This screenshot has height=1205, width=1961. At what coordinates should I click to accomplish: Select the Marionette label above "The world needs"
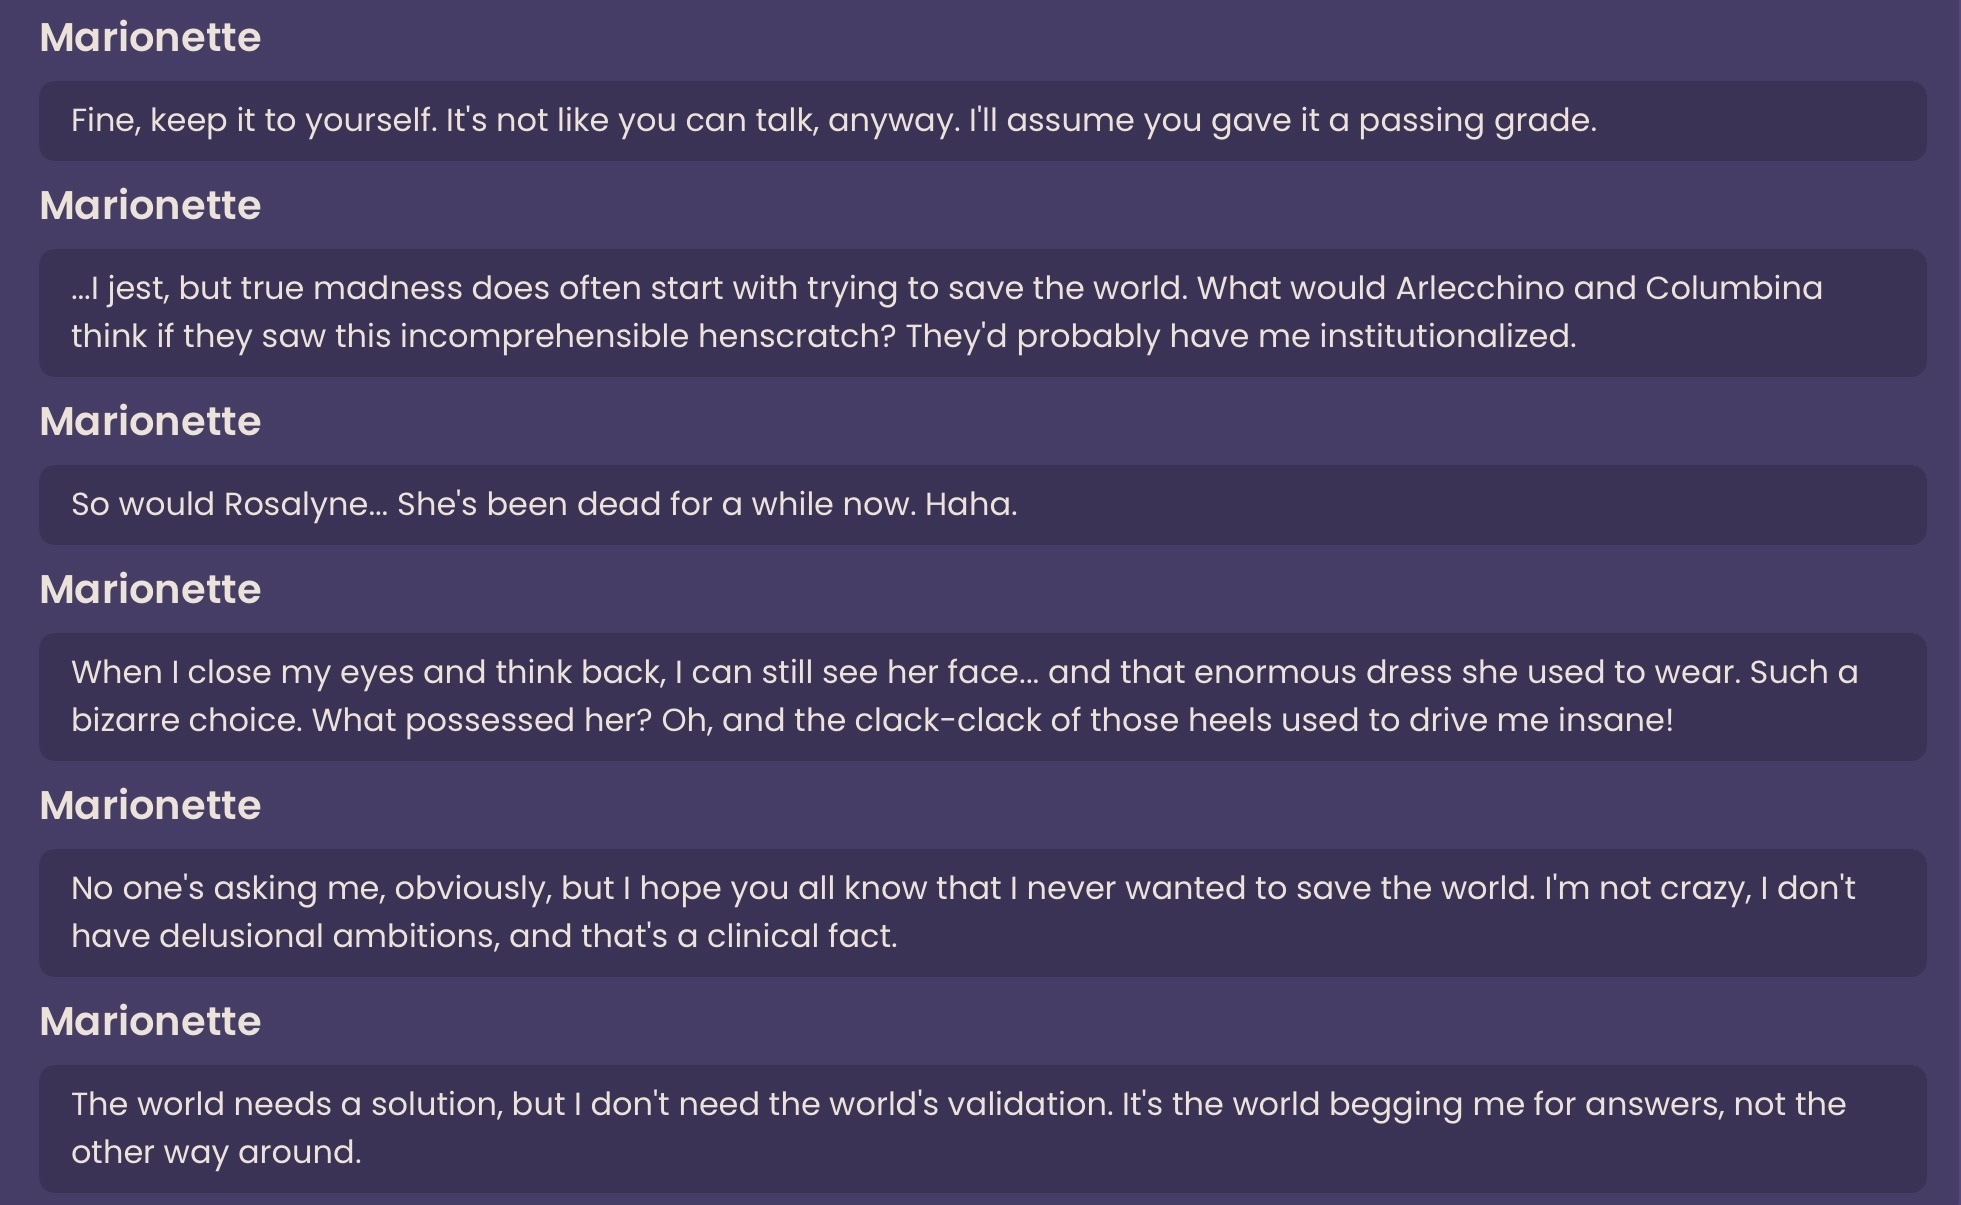click(x=150, y=1022)
